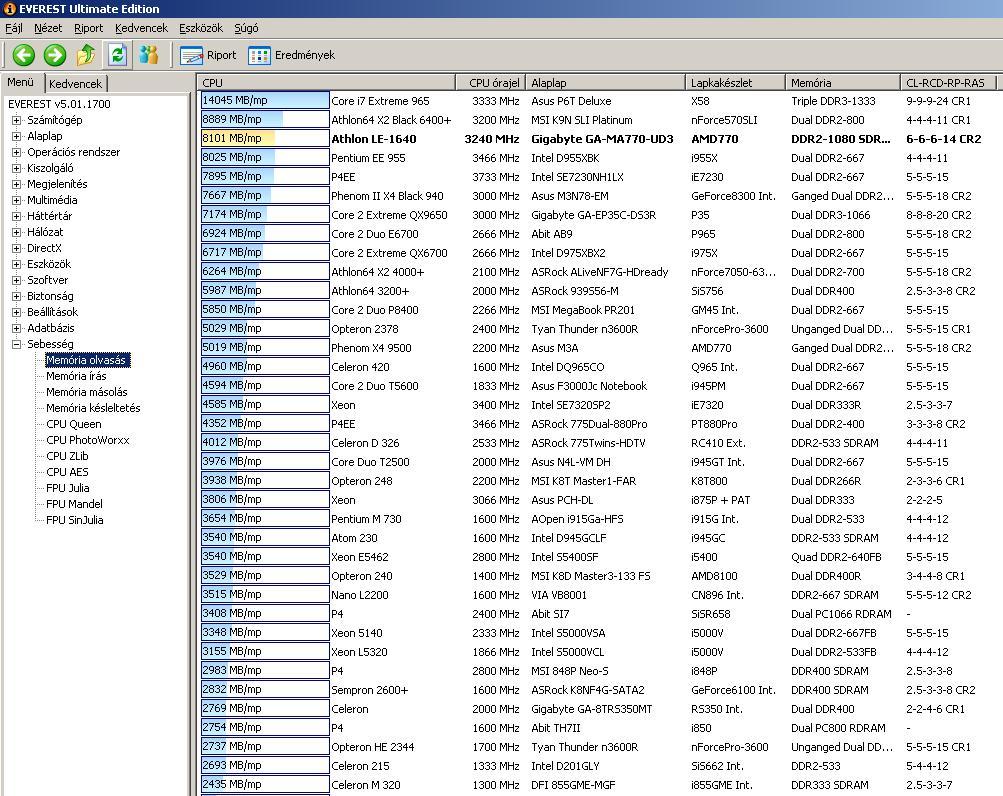Expand the Kiszolgáló tree node

(x=17, y=168)
